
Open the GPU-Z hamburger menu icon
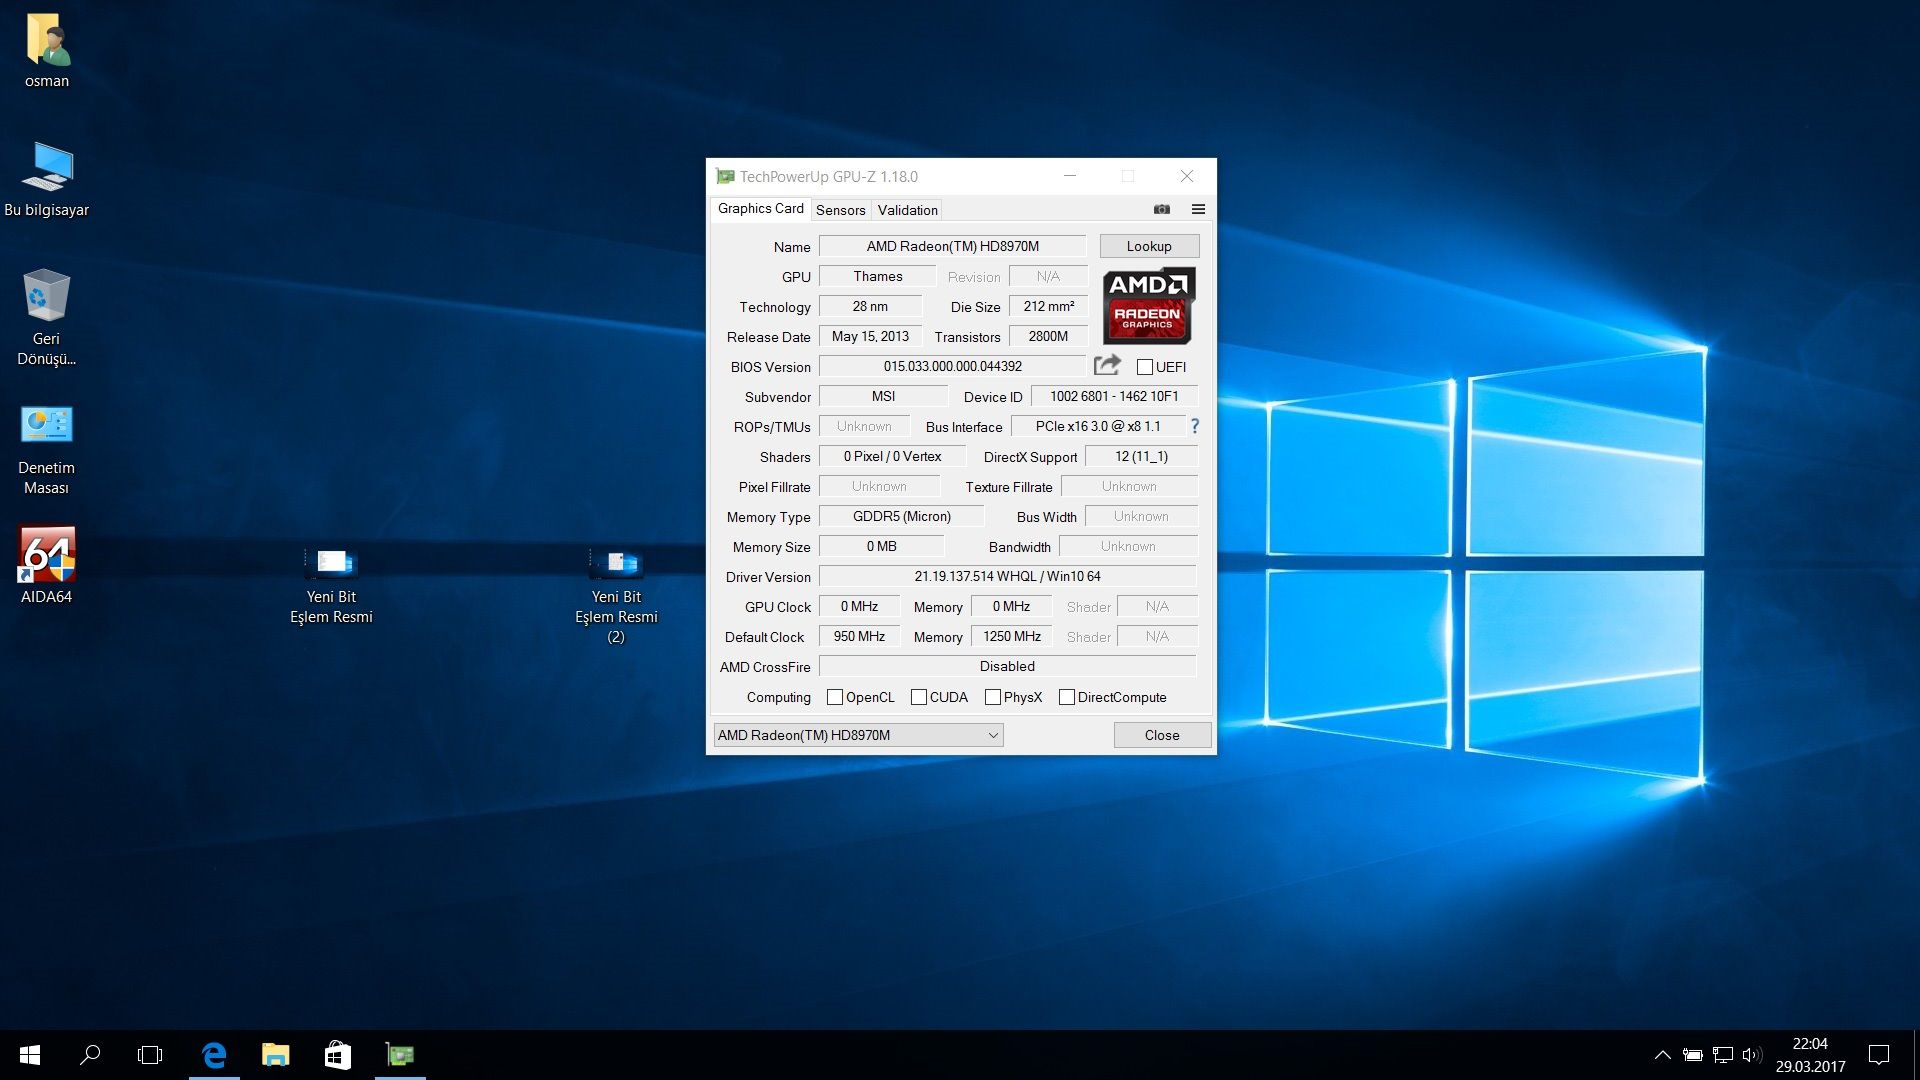point(1198,209)
